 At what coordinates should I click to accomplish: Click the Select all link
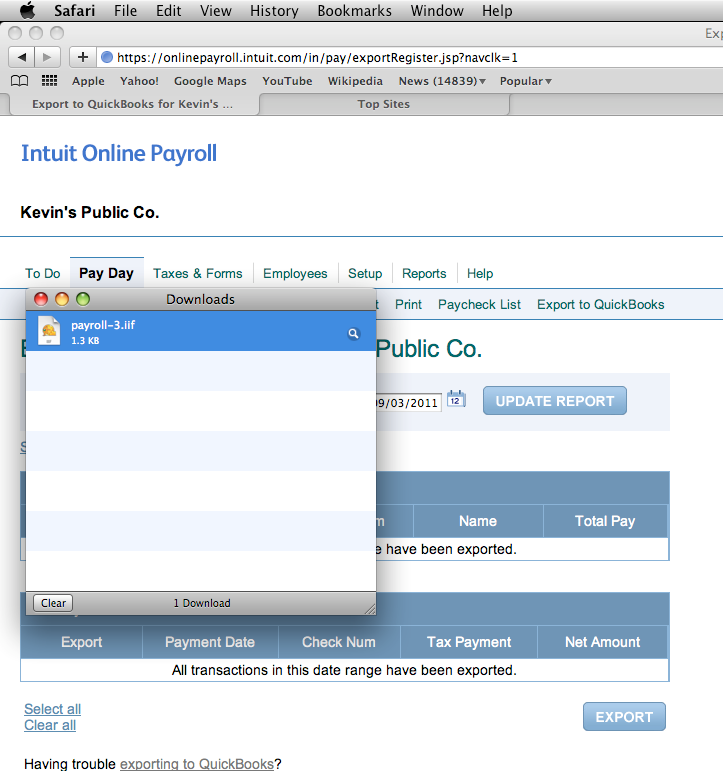(53, 709)
